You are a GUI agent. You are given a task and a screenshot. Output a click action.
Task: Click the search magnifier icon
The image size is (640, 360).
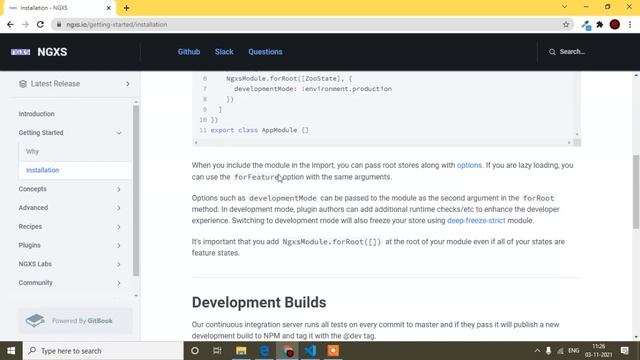pos(552,52)
